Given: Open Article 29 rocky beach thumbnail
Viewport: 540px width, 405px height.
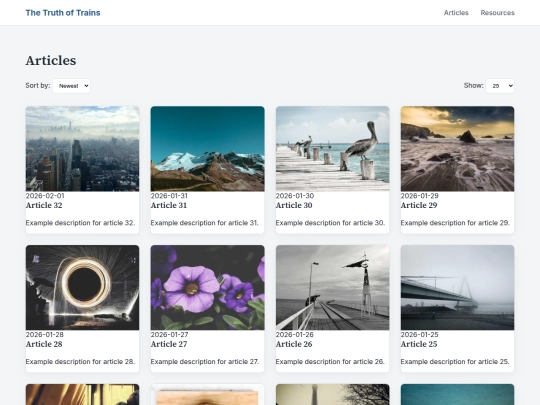Looking at the screenshot, I should (457, 149).
